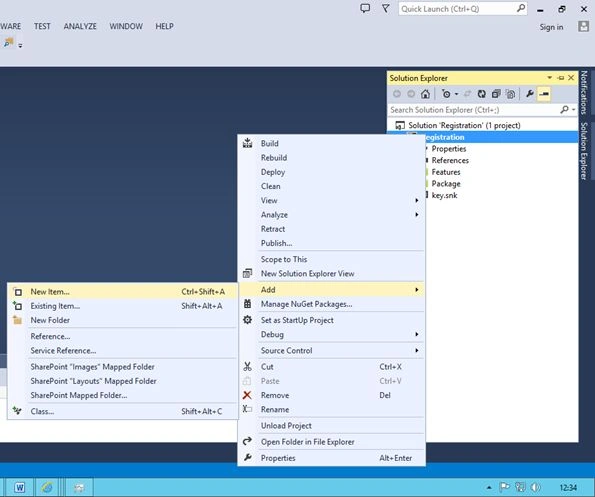Open the ANALYZE menu
Screen dimensions: 595x497
[80, 26]
